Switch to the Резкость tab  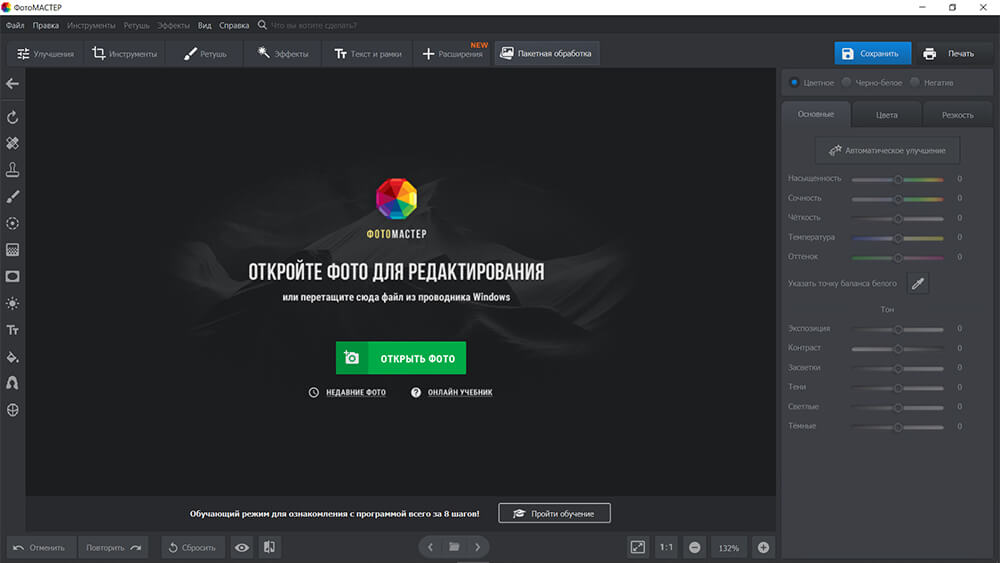coord(957,115)
